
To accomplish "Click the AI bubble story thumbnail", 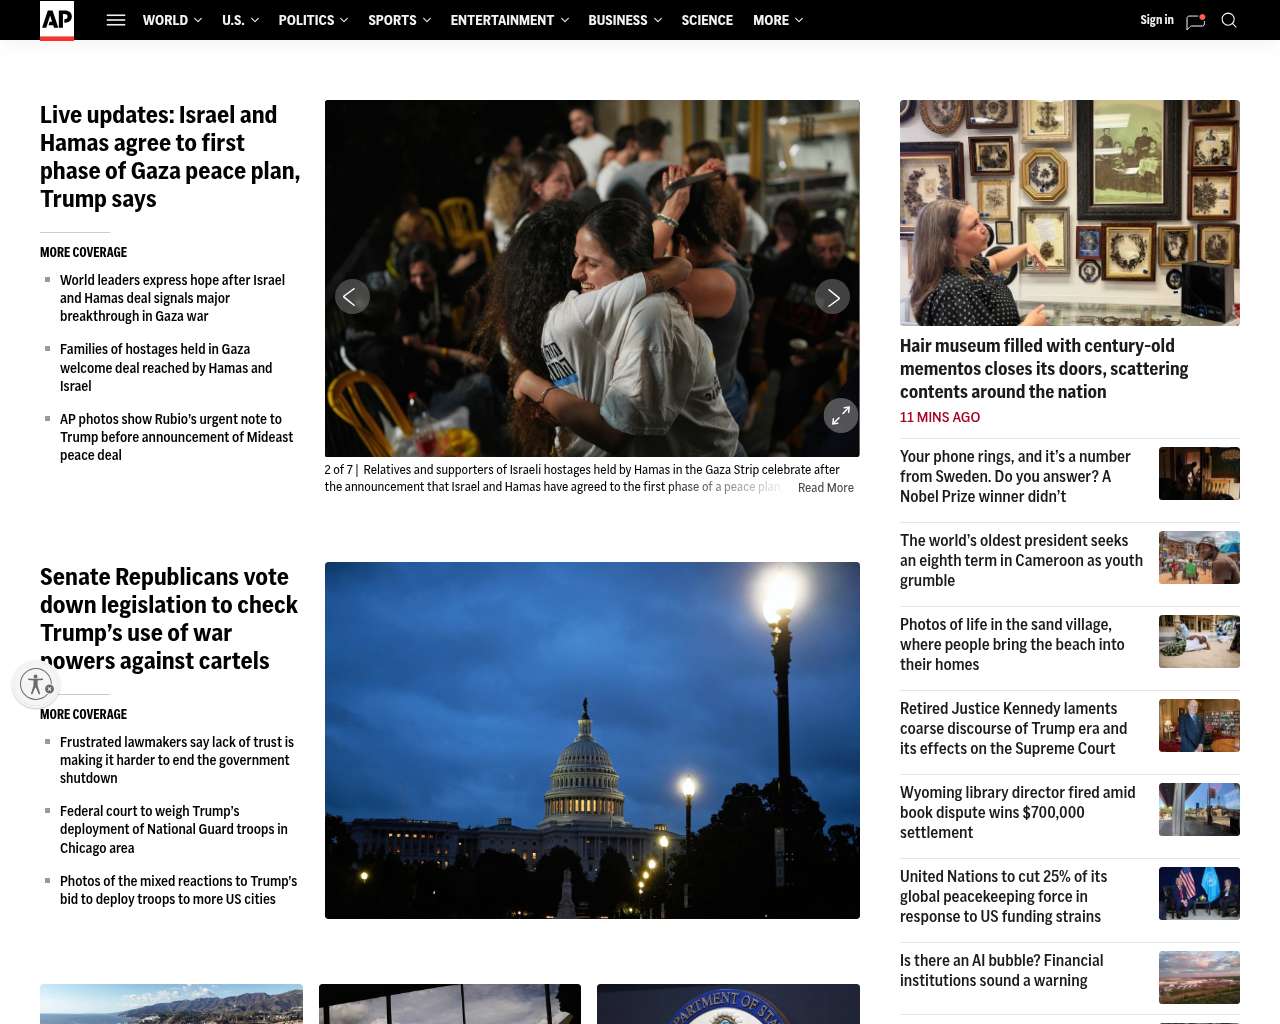I will (x=1199, y=976).
